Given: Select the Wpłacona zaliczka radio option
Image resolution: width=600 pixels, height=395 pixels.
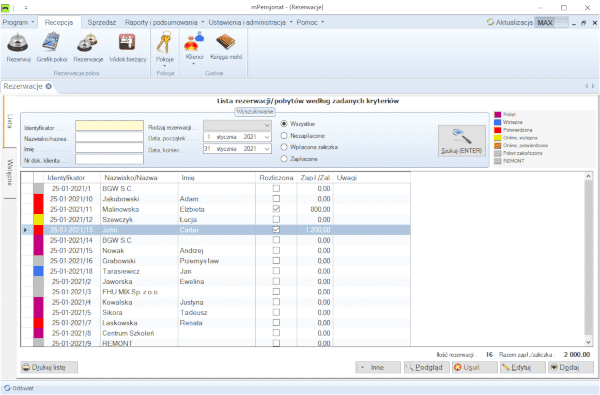Looking at the screenshot, I should [284, 147].
